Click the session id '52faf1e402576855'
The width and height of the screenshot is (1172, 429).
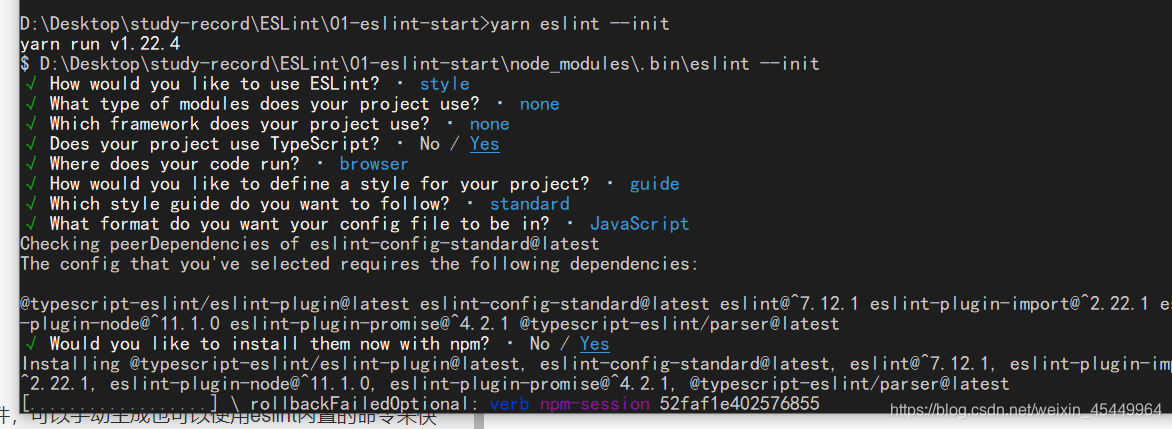[739, 404]
